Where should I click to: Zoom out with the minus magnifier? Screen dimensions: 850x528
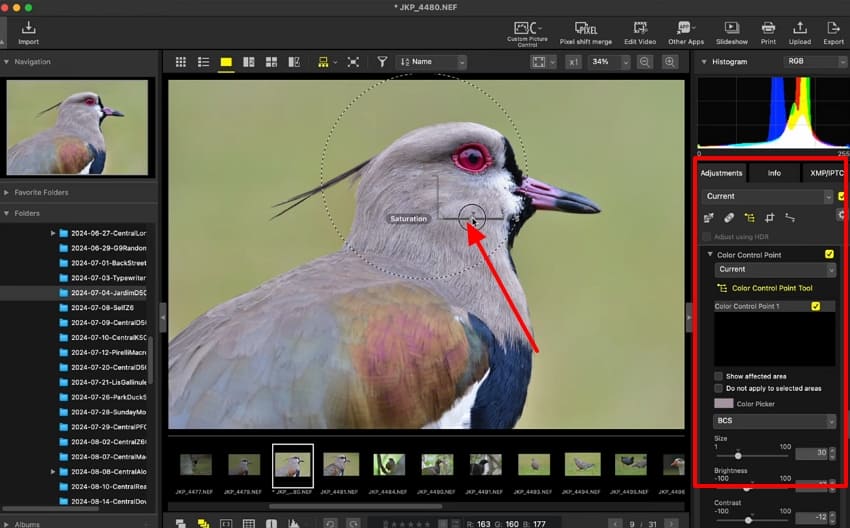(x=644, y=62)
